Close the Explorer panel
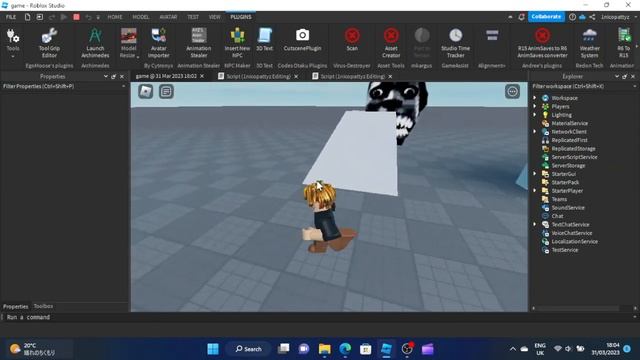640x360 pixels. pos(633,76)
